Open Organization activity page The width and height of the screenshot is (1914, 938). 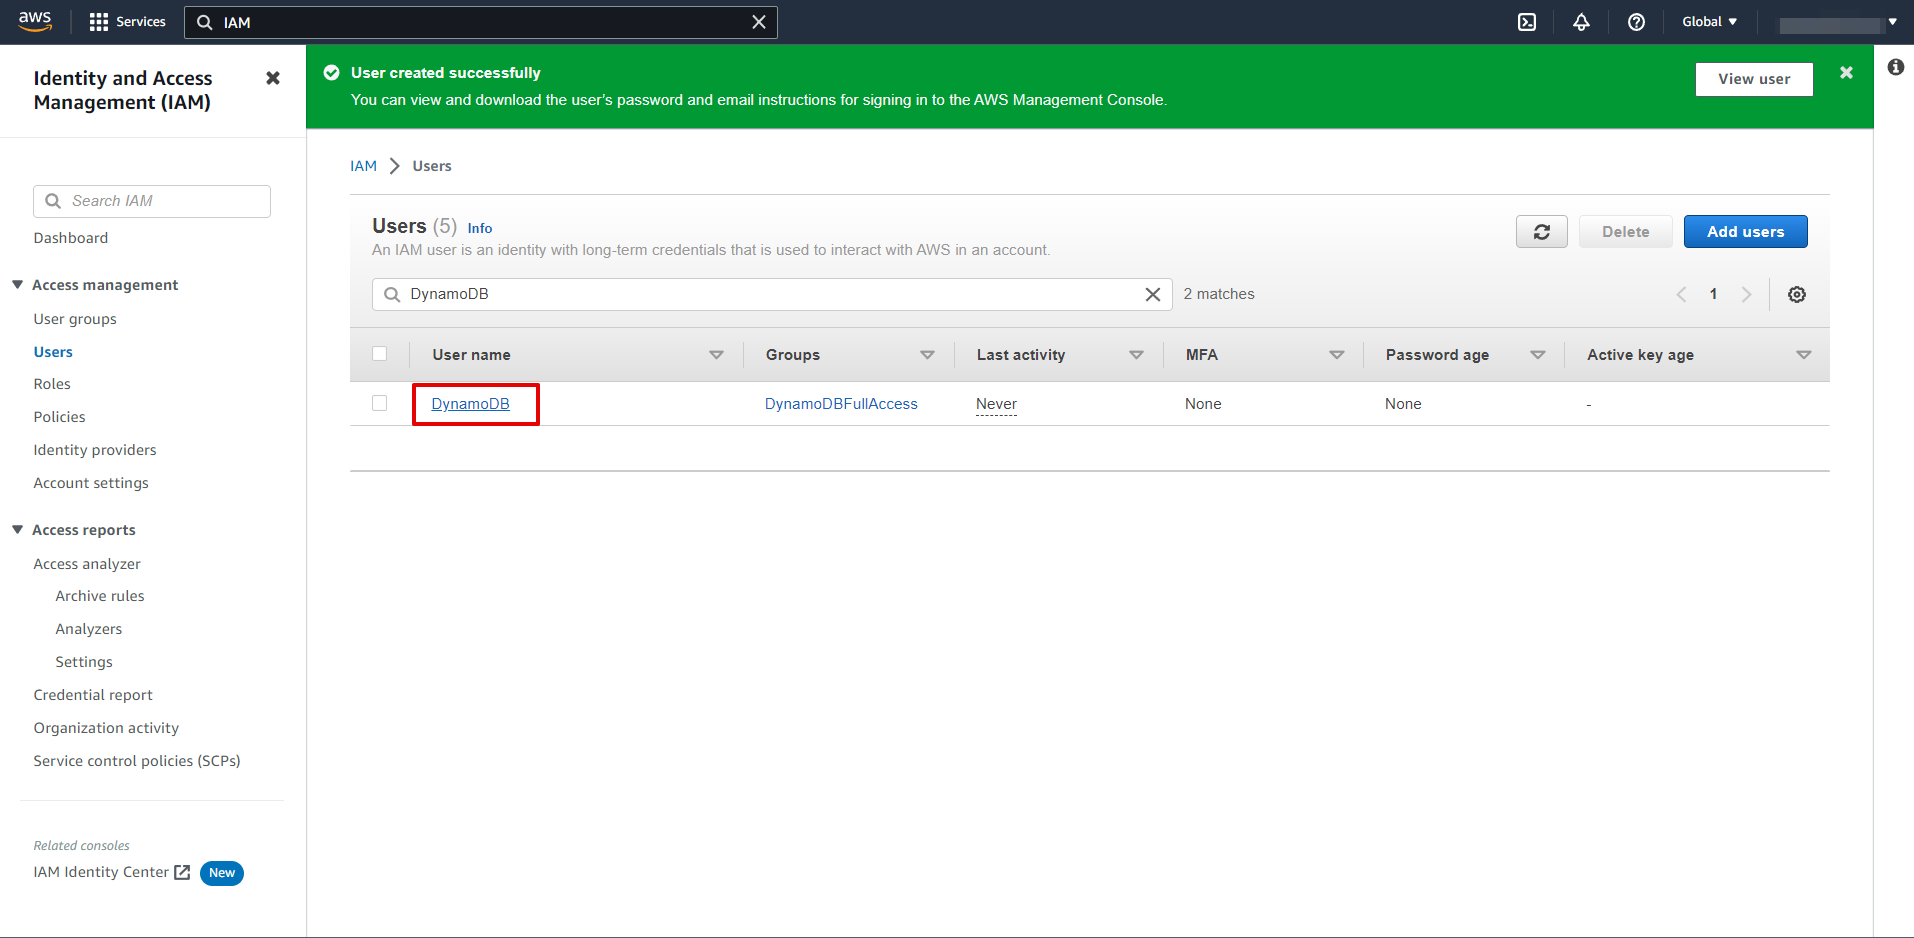coord(106,728)
